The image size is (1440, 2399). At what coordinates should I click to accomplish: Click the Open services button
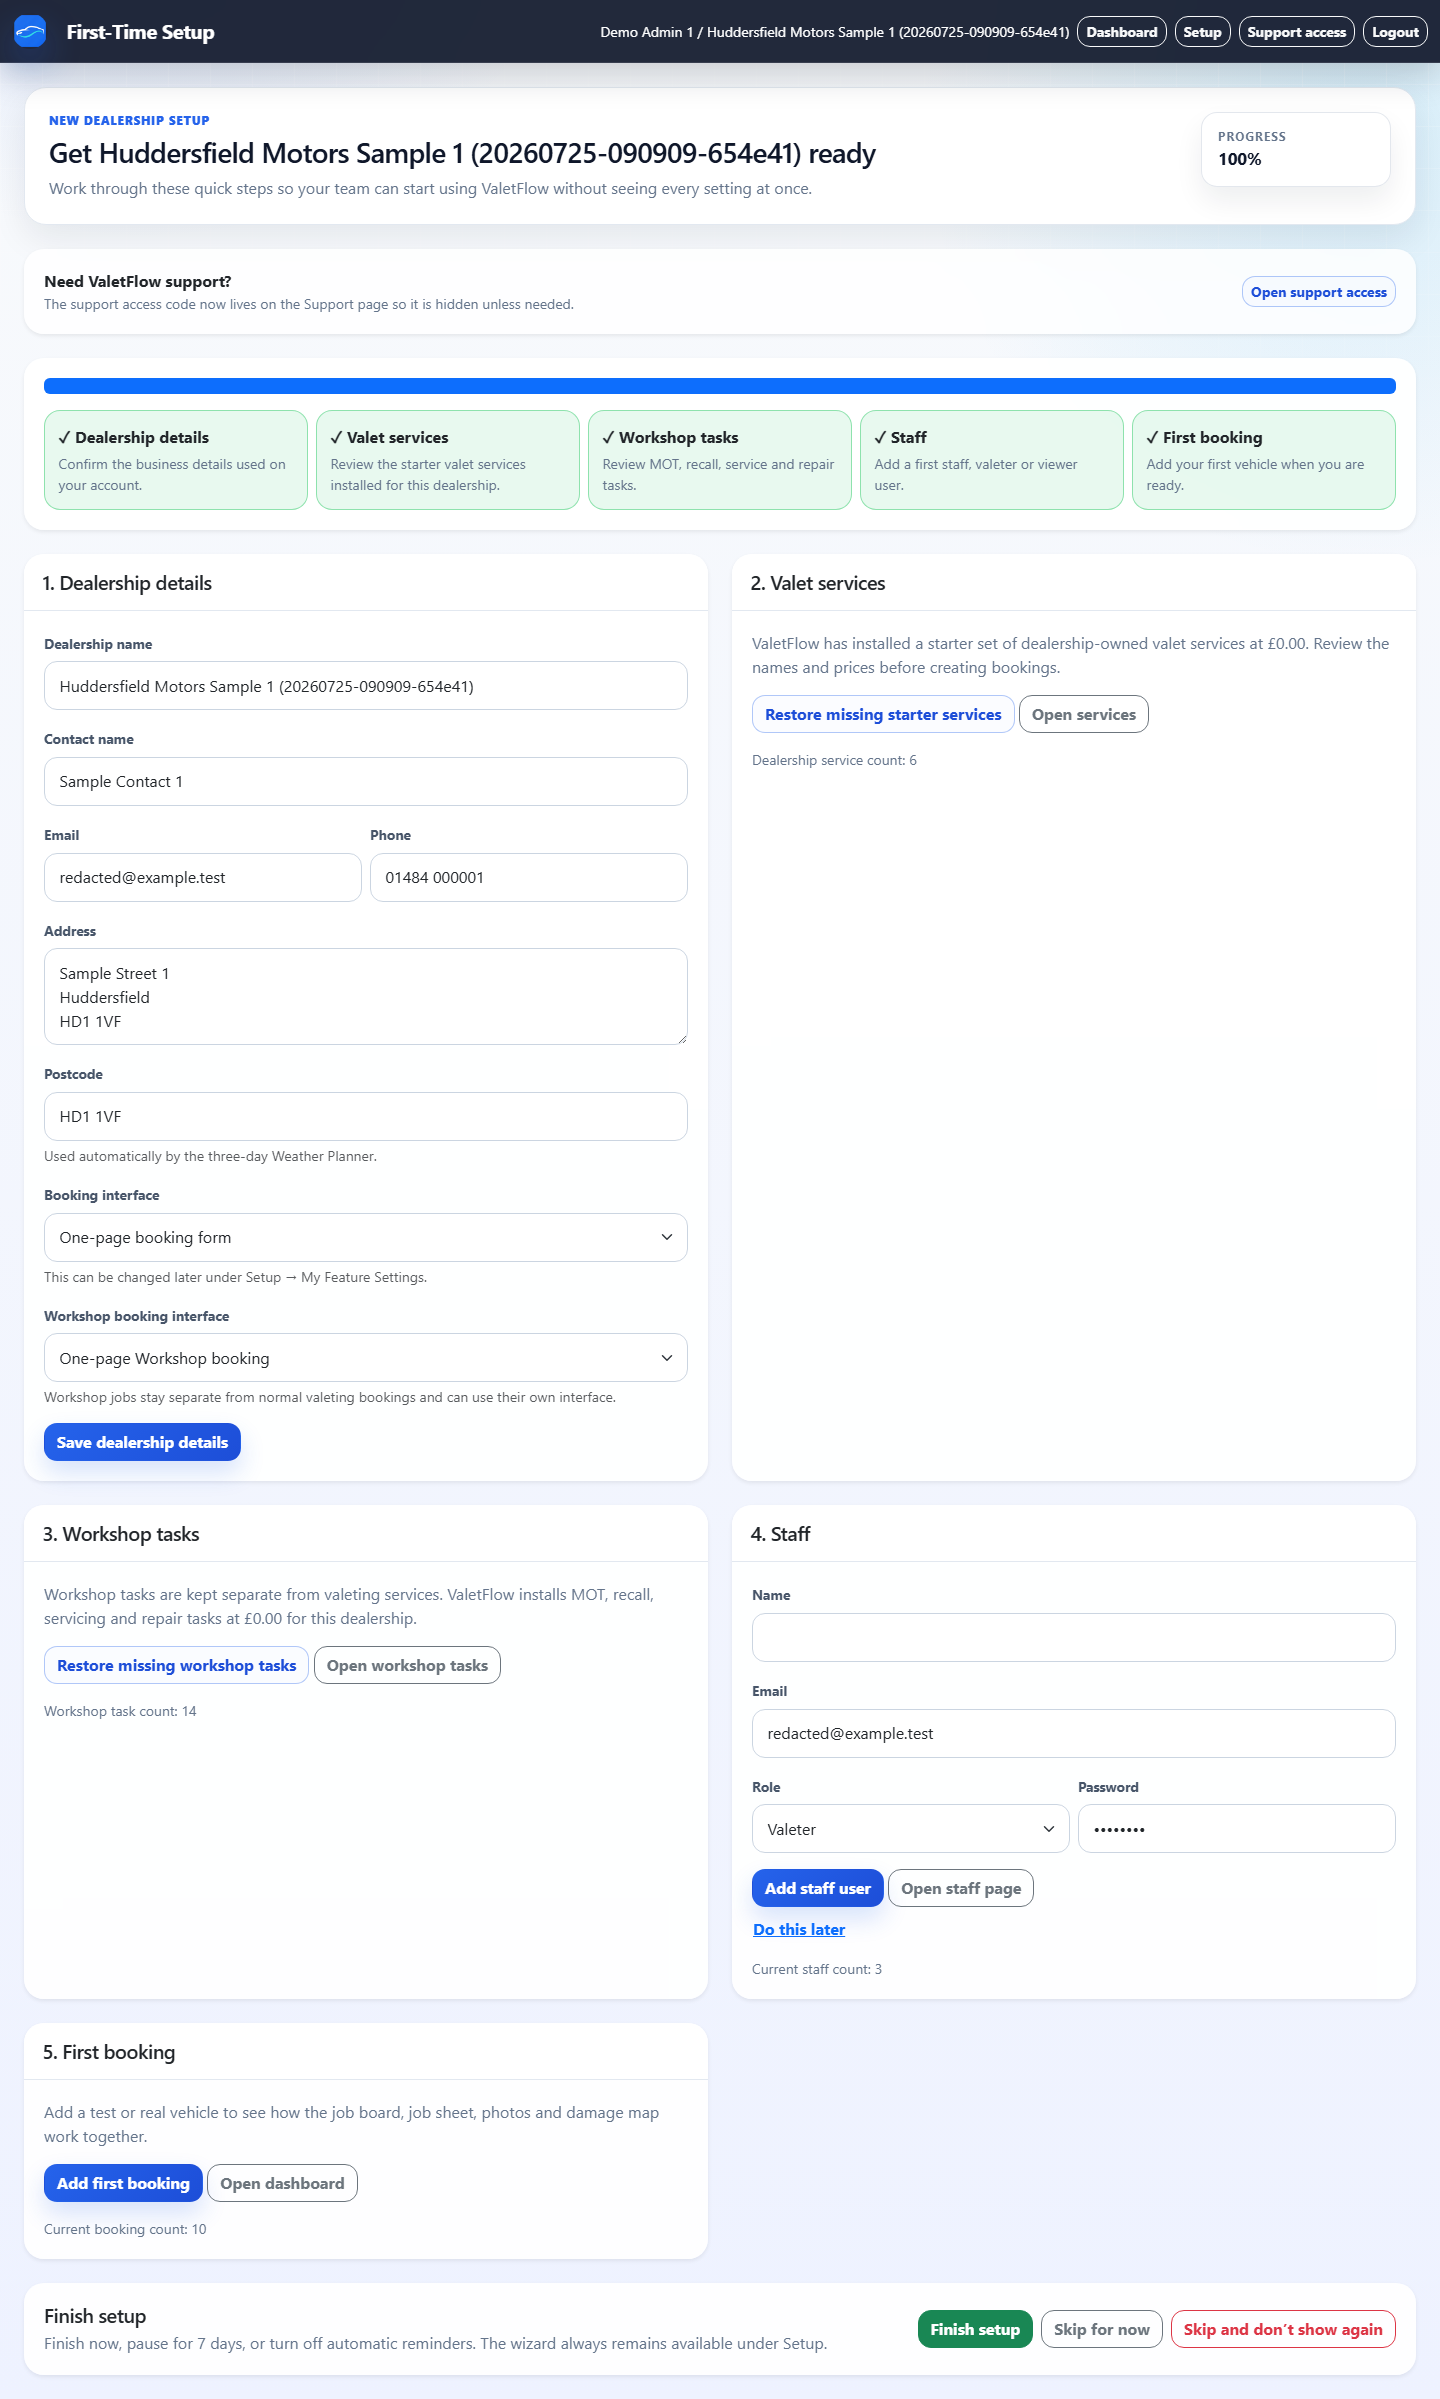1084,714
